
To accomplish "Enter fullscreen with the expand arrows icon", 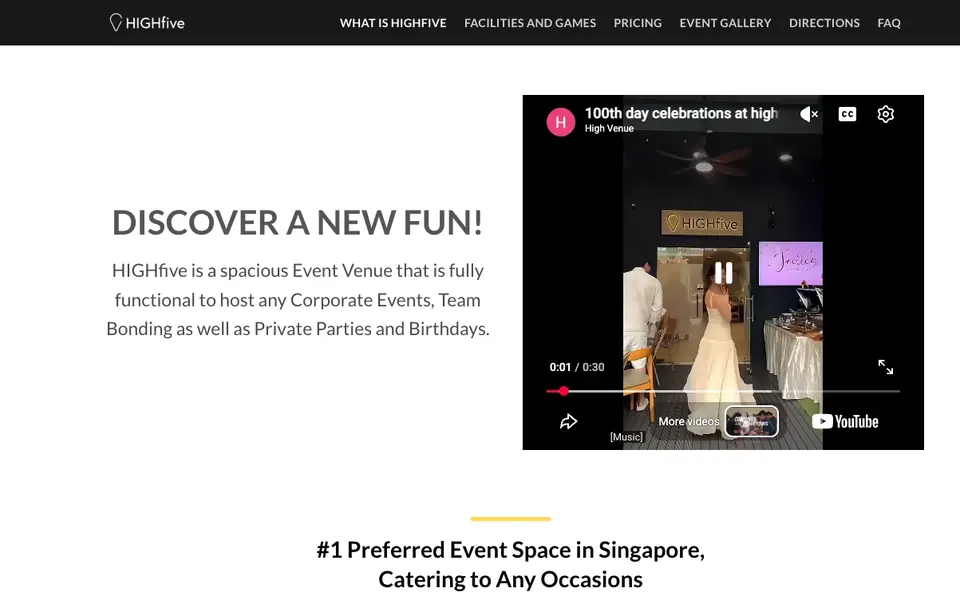I will (x=885, y=367).
